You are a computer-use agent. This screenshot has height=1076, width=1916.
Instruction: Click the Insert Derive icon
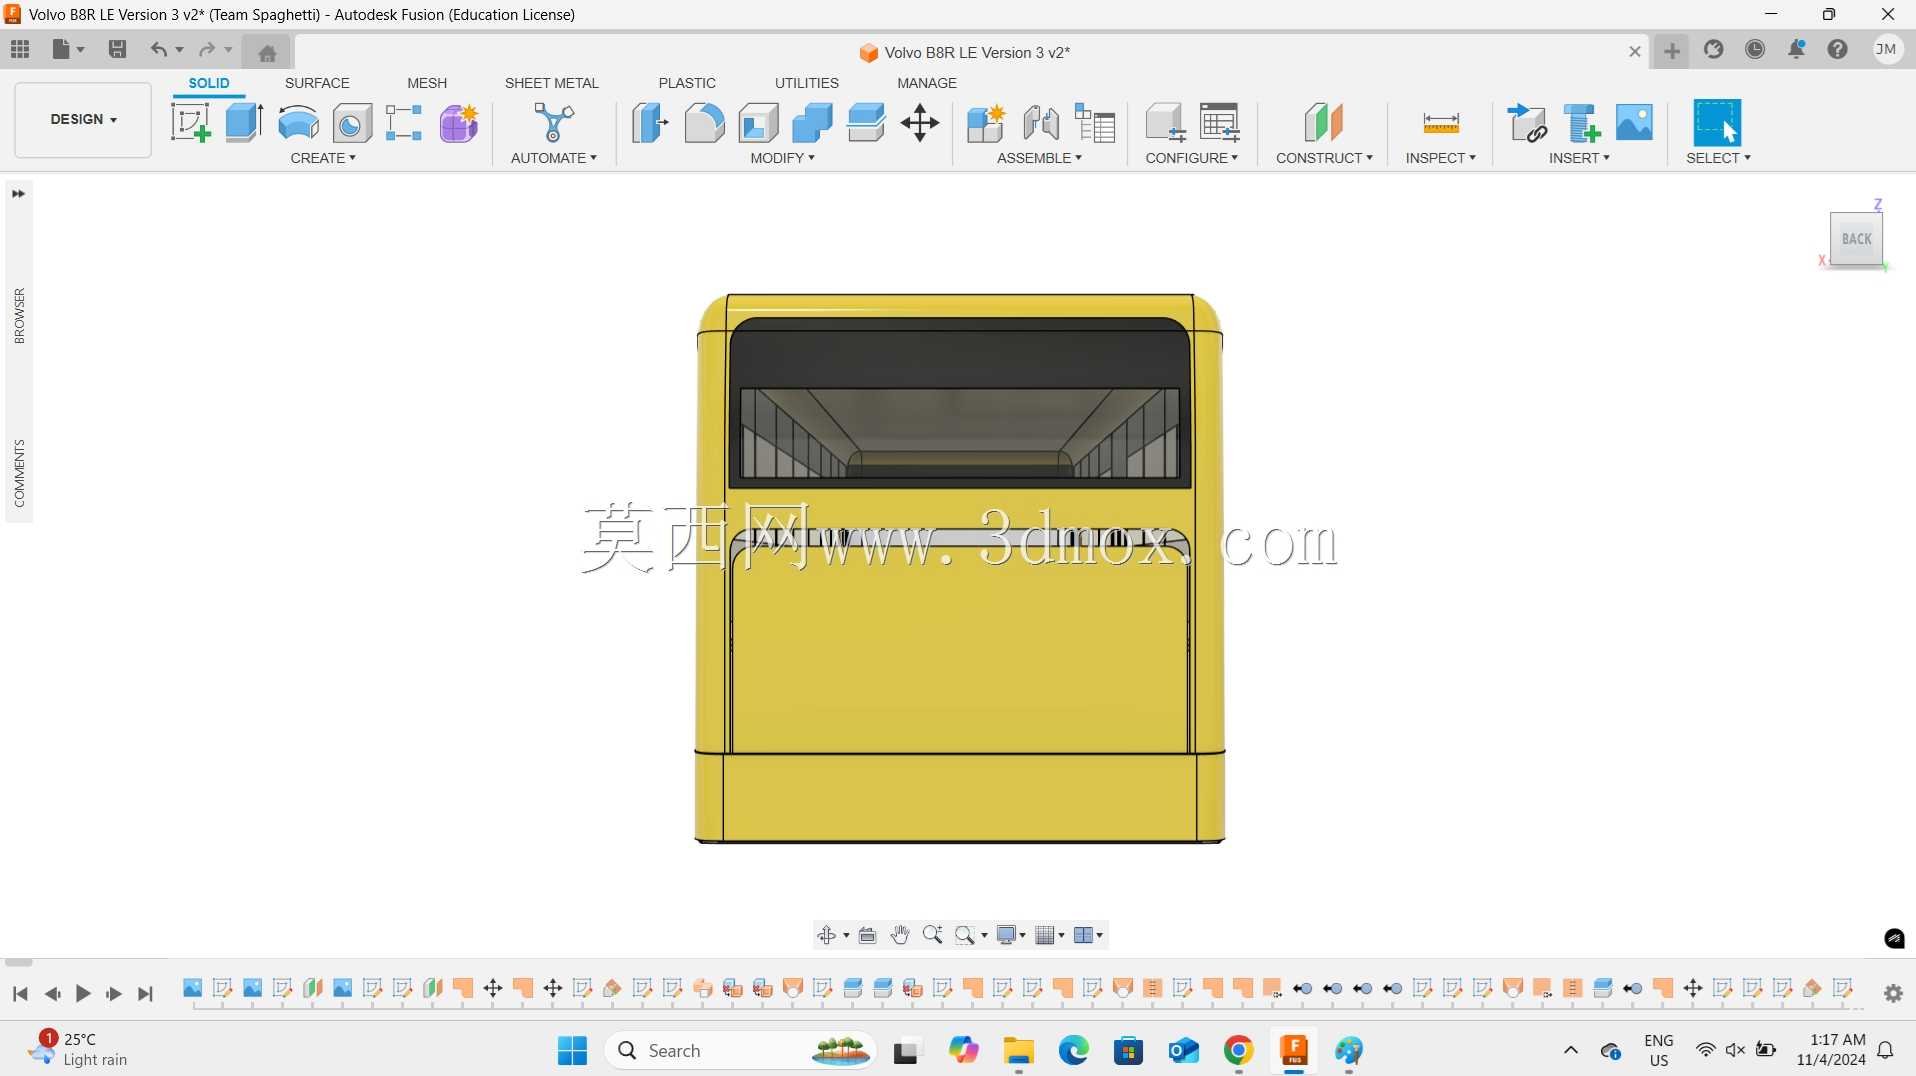point(1527,123)
